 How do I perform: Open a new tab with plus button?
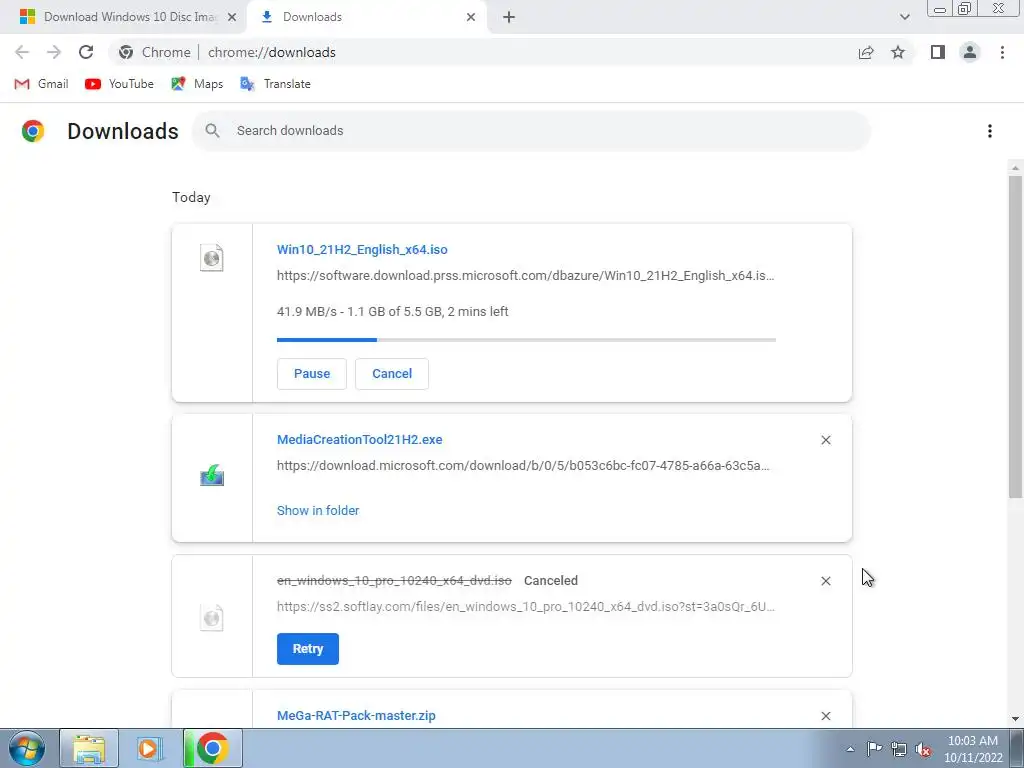coord(509,17)
